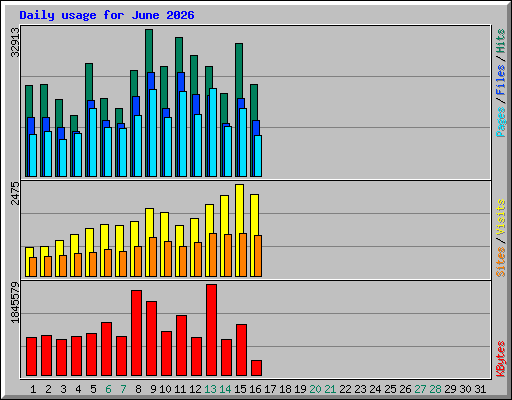Click day 9 on the x-axis
This screenshot has height=400, width=512.
pos(153,389)
